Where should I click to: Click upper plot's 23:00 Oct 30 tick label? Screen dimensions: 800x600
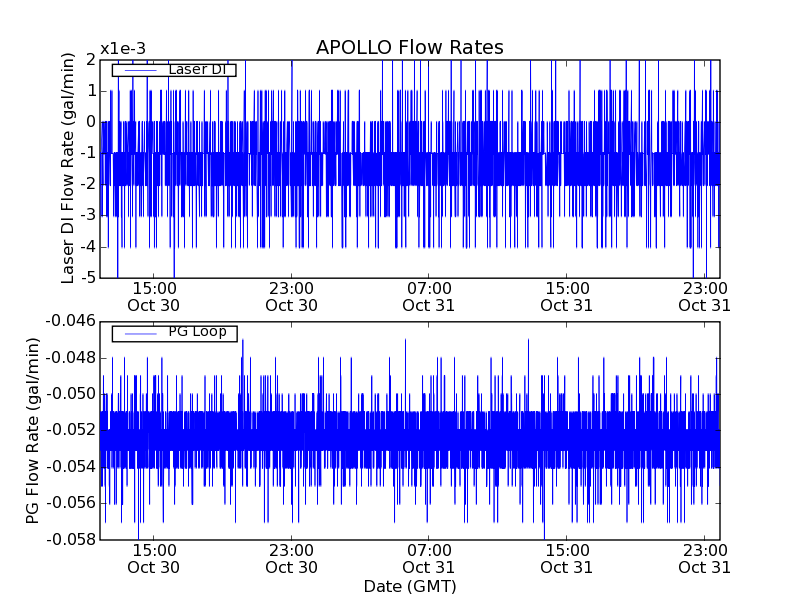click(291, 296)
